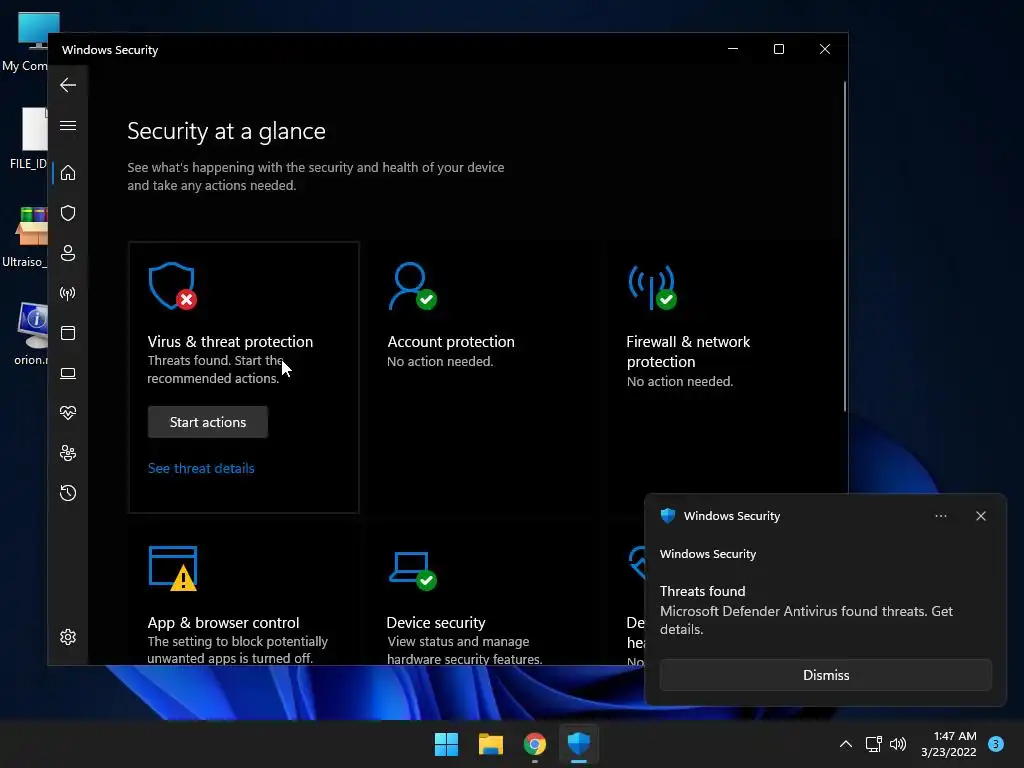
Task: Select the orion desktop icon
Action: tap(30, 334)
